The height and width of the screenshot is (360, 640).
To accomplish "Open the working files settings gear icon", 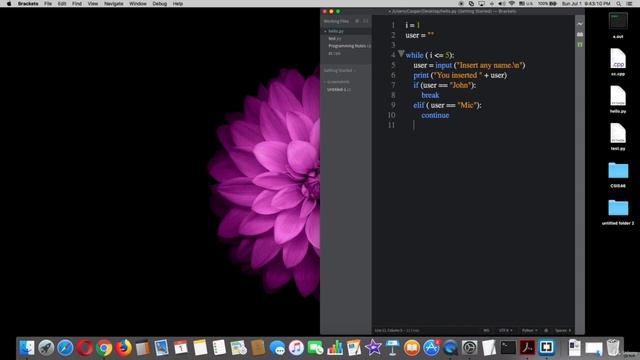I will tap(357, 21).
